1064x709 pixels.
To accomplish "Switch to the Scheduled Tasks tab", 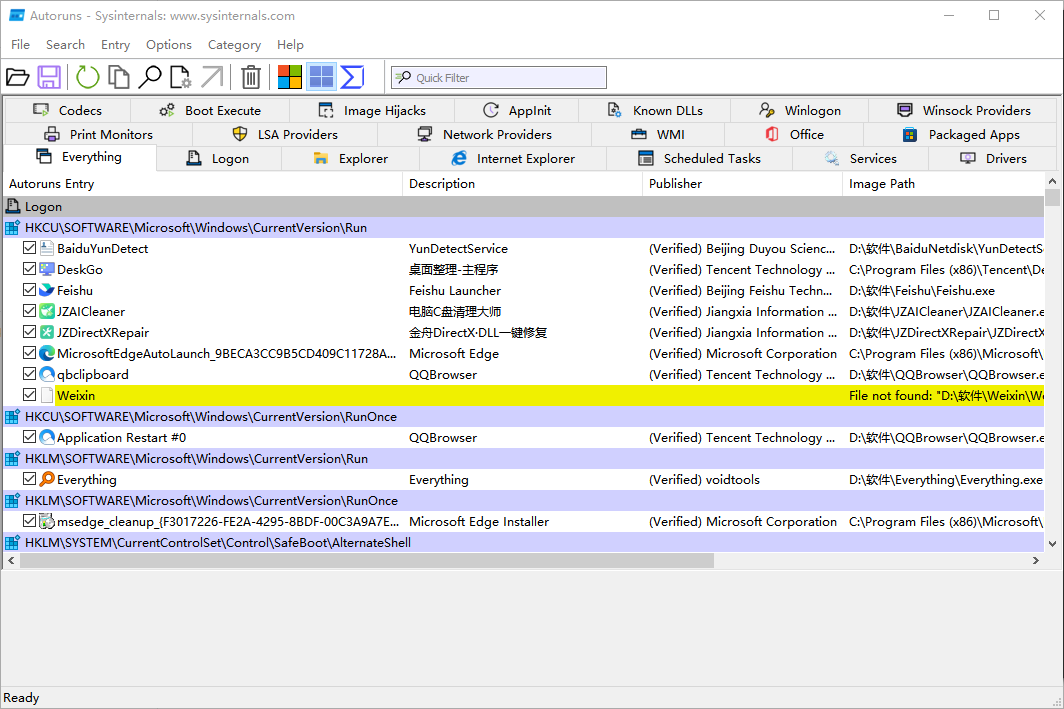I will (699, 159).
